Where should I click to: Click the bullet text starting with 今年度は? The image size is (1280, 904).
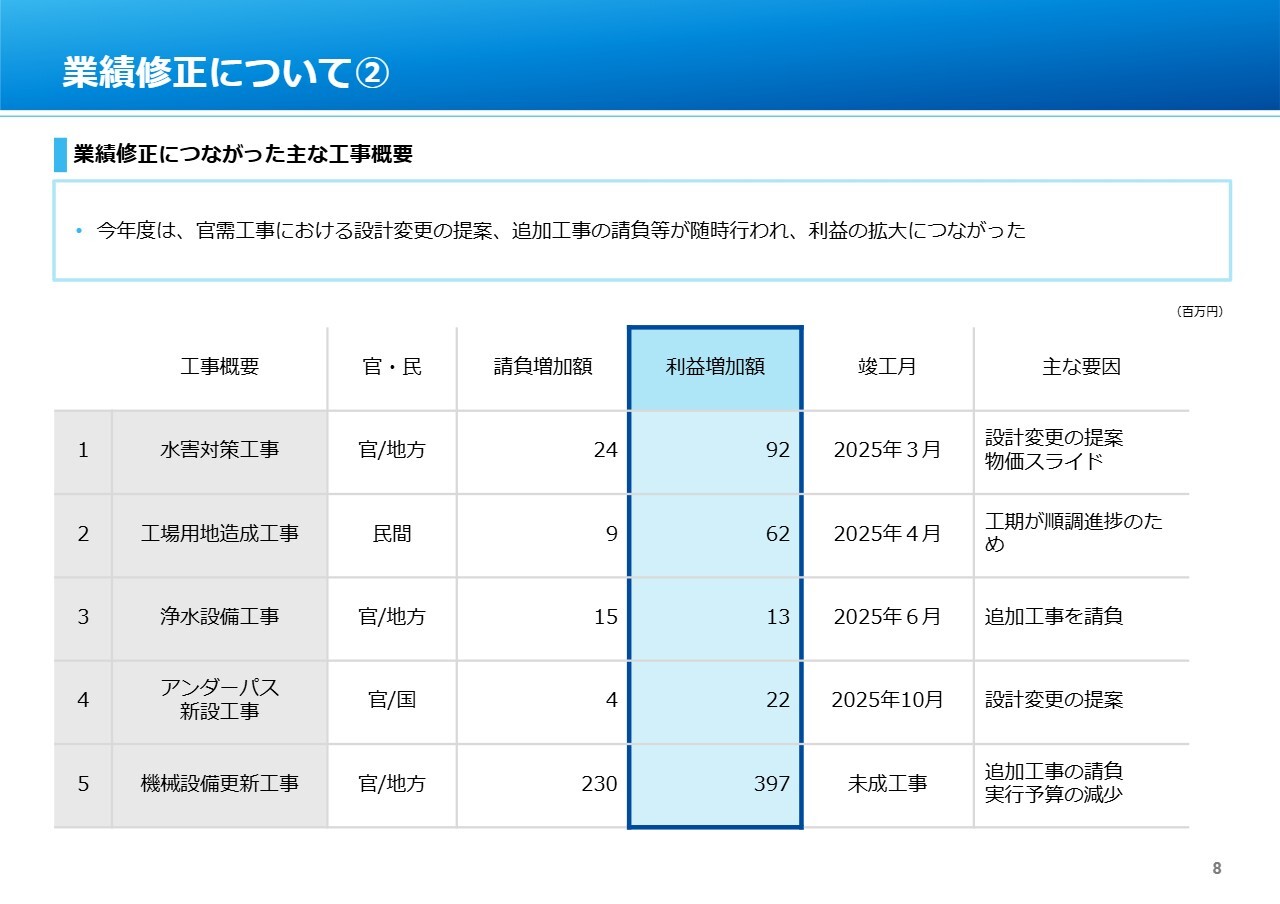click(x=560, y=230)
